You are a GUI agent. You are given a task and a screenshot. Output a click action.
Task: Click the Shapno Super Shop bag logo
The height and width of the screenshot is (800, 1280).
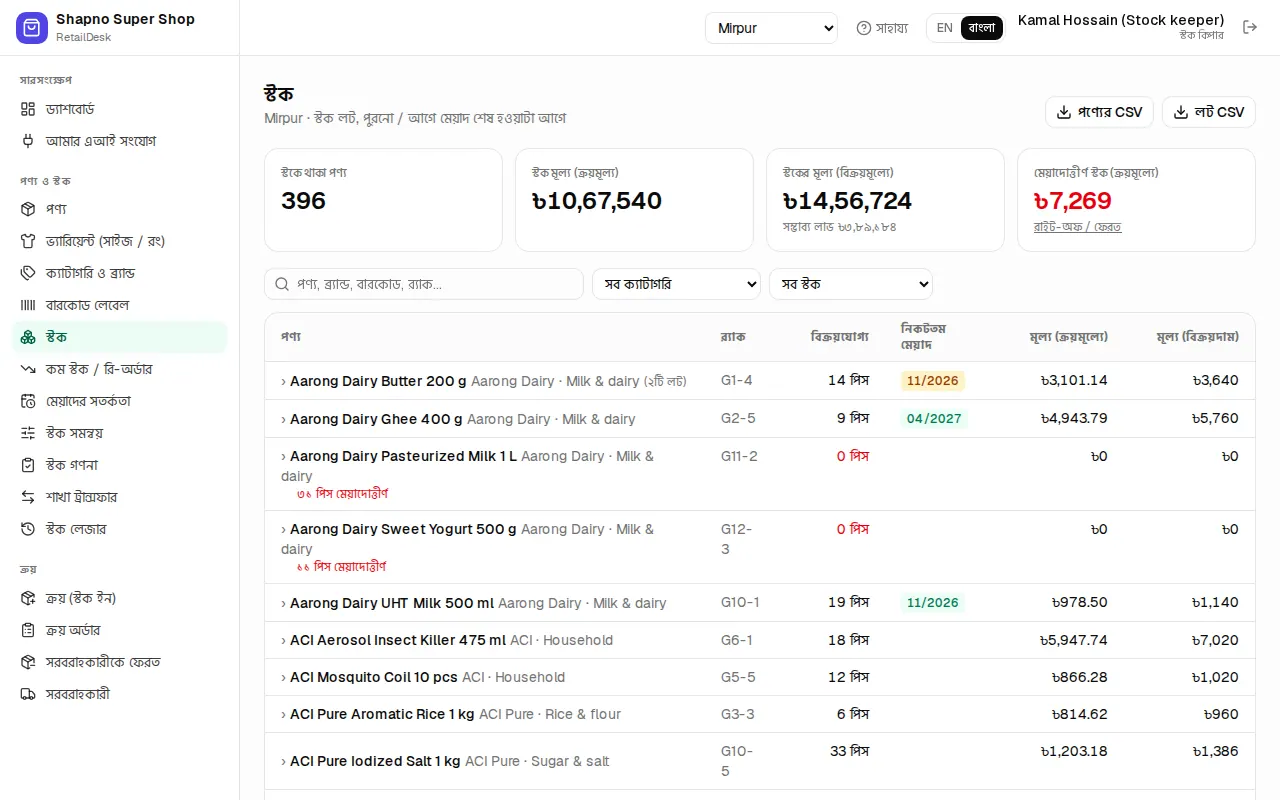click(x=32, y=28)
